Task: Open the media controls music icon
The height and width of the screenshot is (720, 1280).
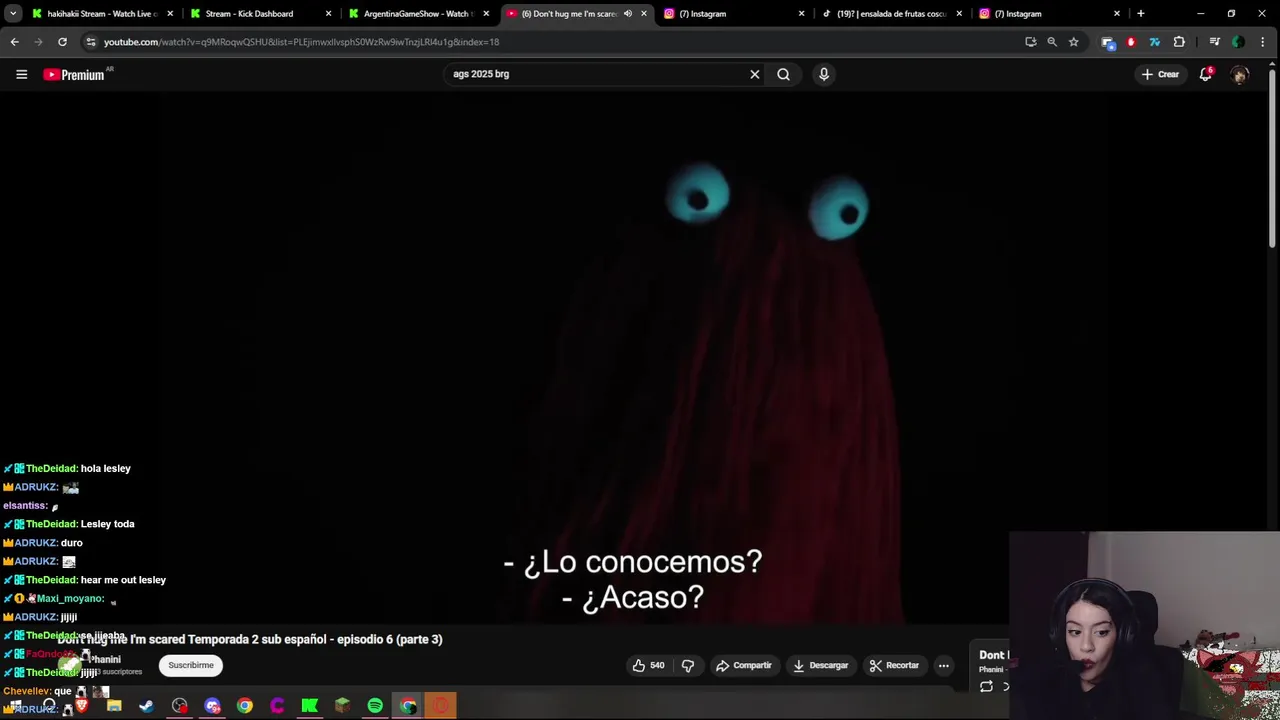Action: 1214,42
